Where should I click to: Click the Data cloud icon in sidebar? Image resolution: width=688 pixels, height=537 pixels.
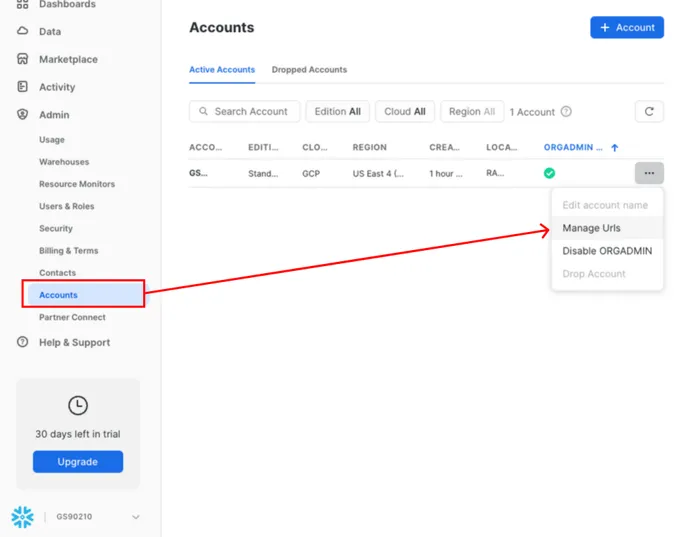[22, 32]
